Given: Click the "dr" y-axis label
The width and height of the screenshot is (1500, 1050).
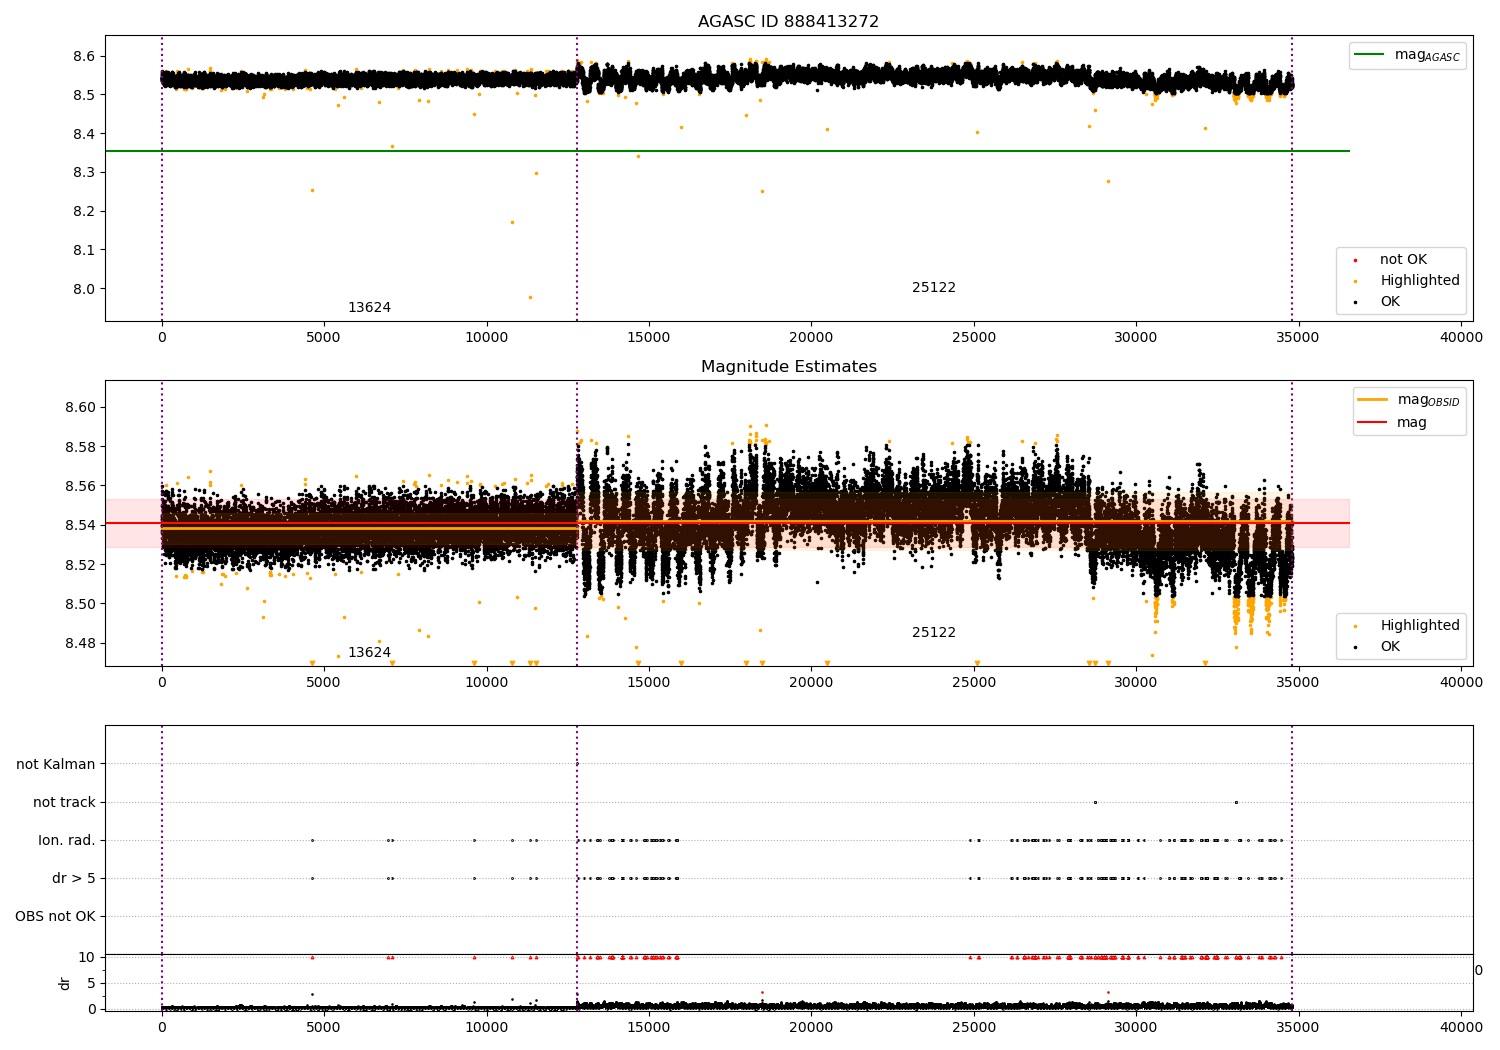Looking at the screenshot, I should click(x=65, y=983).
